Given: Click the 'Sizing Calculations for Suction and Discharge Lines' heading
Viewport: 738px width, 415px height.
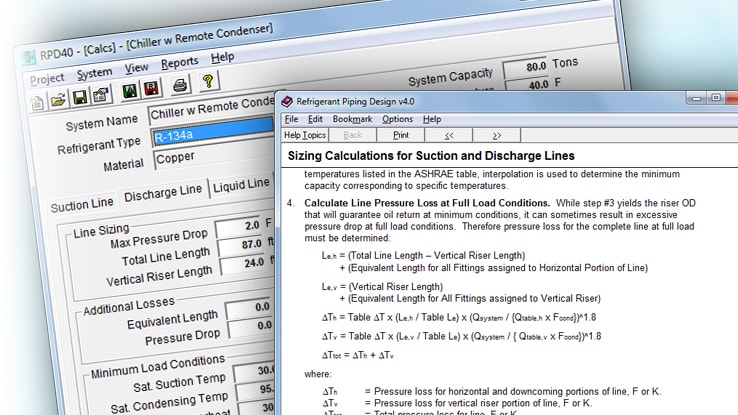Looking at the screenshot, I should [431, 156].
